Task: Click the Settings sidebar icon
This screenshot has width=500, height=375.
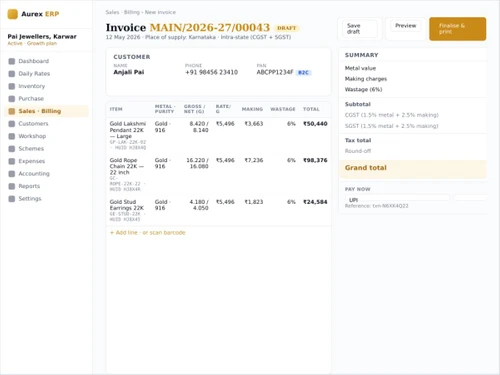Action: 12,199
